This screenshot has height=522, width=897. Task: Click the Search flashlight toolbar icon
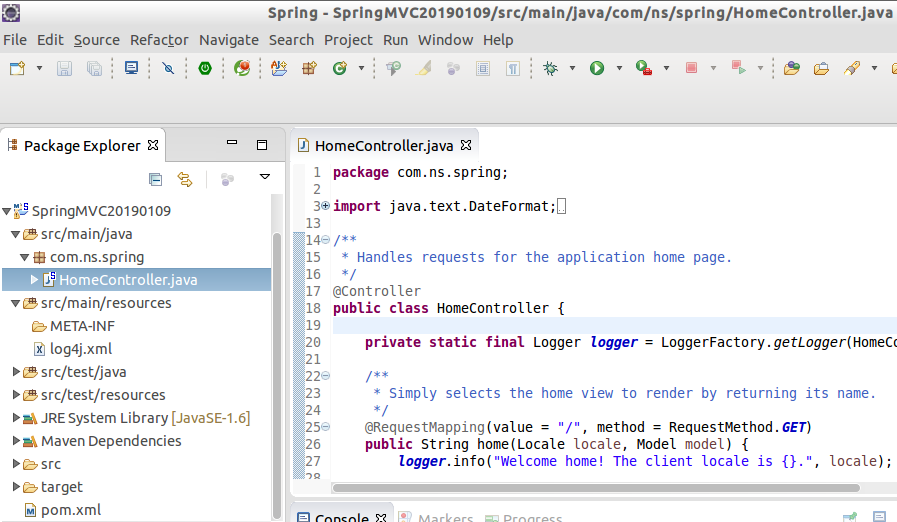(852, 69)
